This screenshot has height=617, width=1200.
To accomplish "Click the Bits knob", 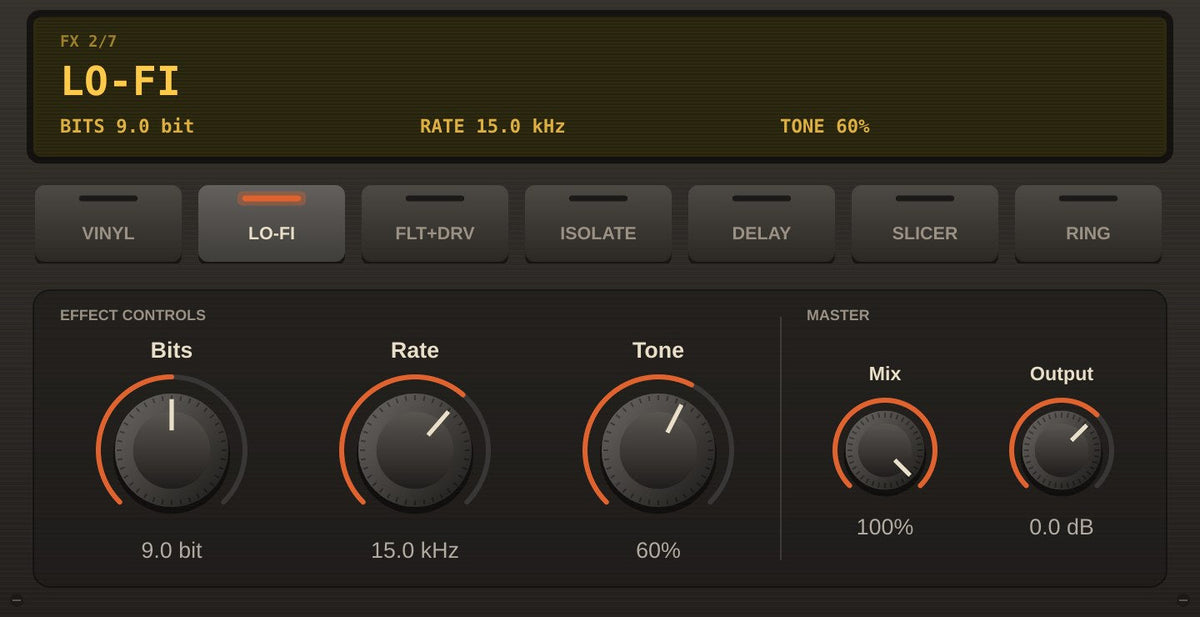I will 171,449.
